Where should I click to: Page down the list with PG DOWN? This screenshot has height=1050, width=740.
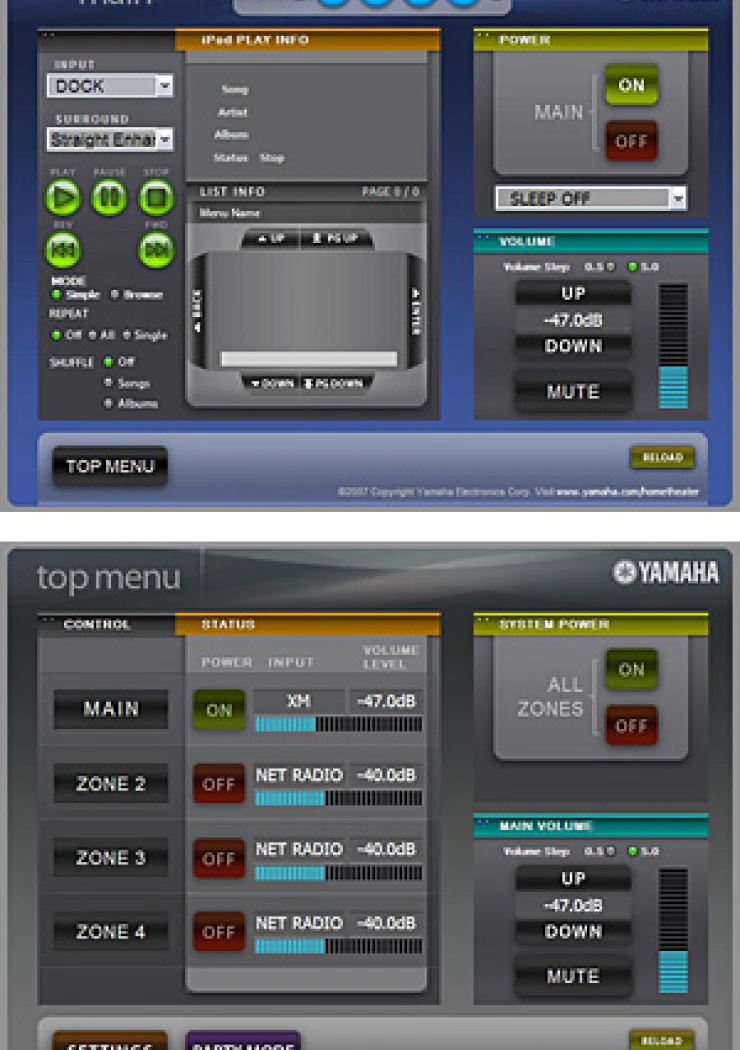[334, 383]
